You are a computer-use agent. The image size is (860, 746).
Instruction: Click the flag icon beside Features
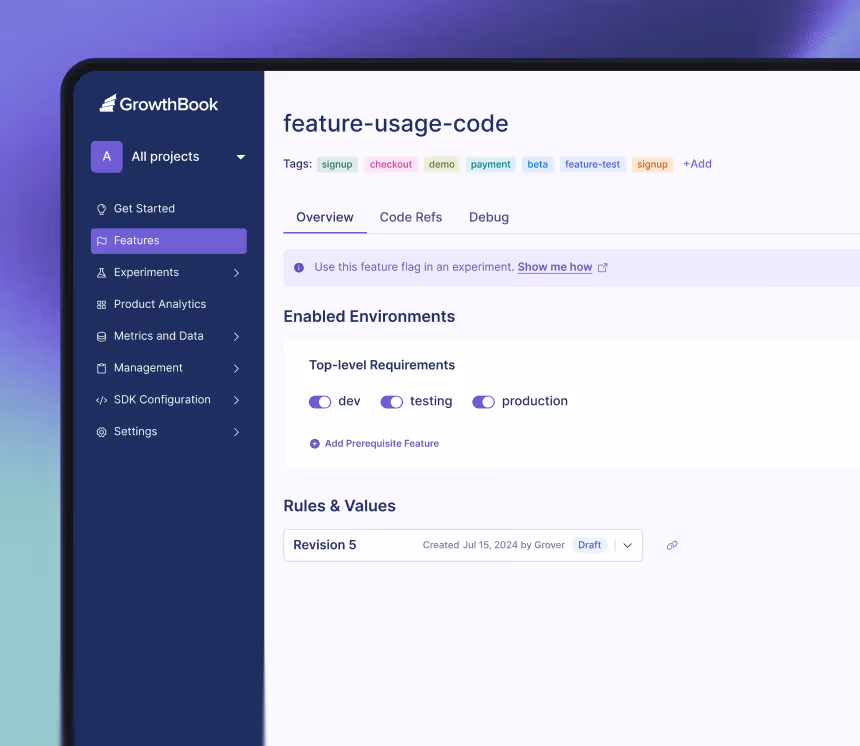(x=101, y=241)
